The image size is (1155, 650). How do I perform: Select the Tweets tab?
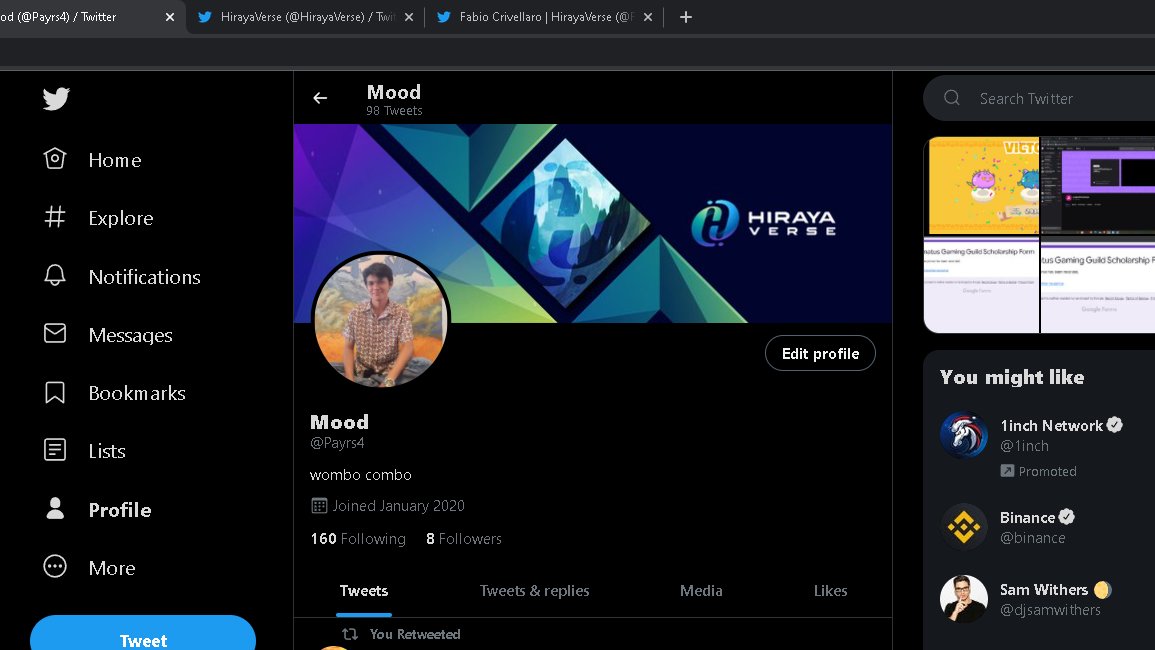pos(364,591)
